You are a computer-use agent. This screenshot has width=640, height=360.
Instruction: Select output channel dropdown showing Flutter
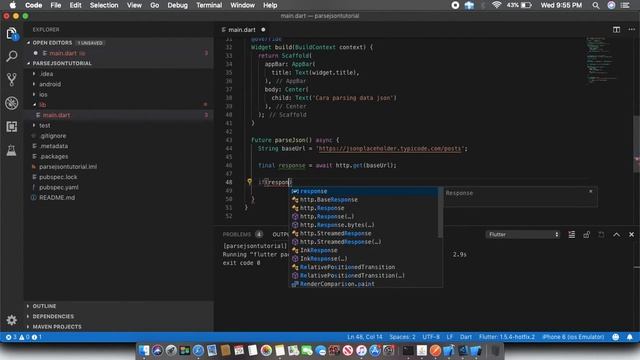[x=523, y=234]
